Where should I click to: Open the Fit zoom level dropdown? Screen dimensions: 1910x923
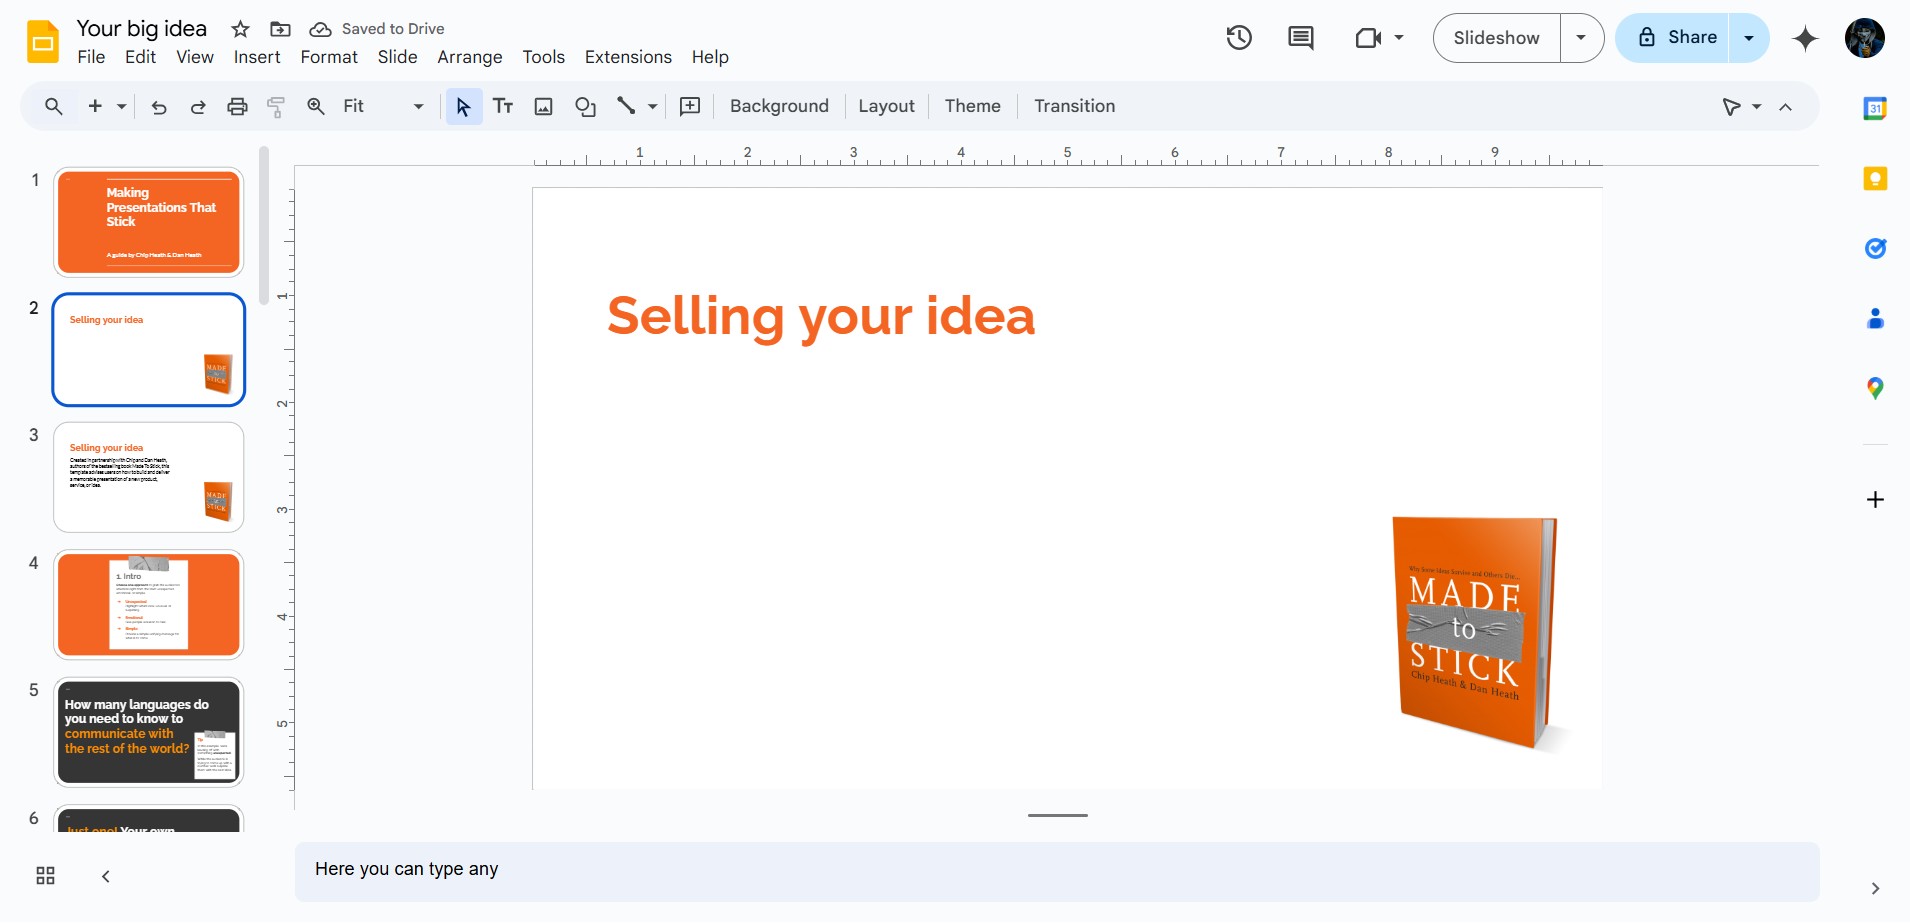pyautogui.click(x=384, y=106)
